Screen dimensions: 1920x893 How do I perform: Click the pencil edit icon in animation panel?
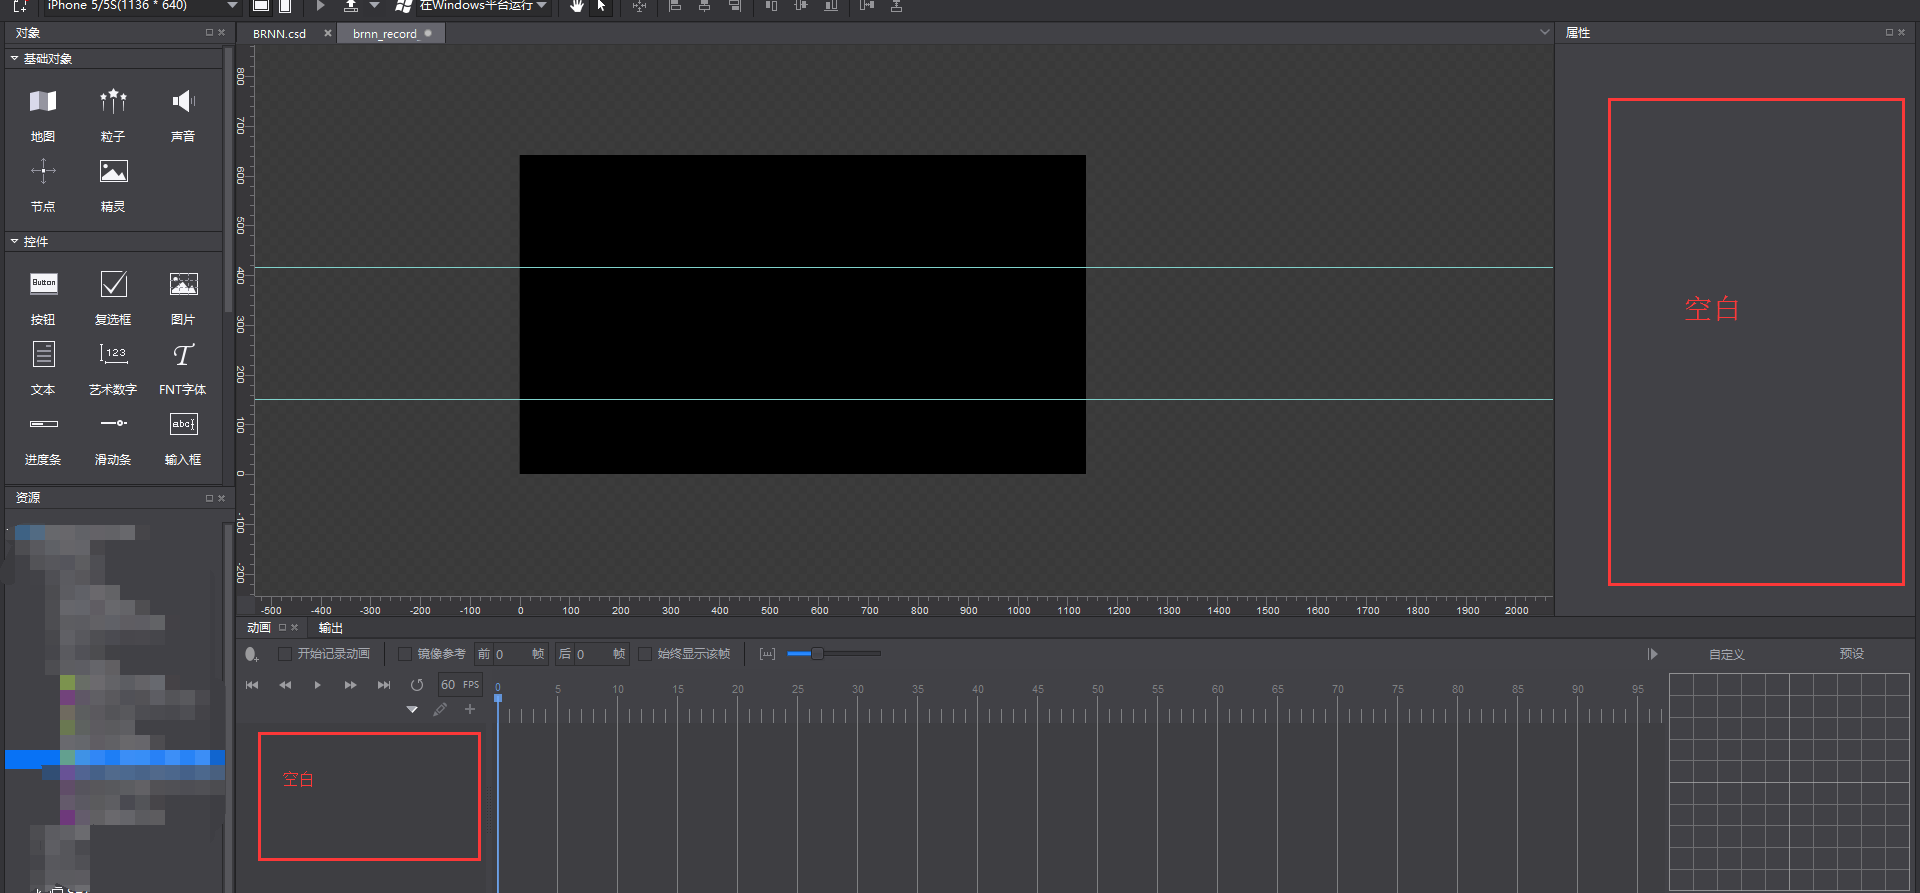(x=440, y=709)
